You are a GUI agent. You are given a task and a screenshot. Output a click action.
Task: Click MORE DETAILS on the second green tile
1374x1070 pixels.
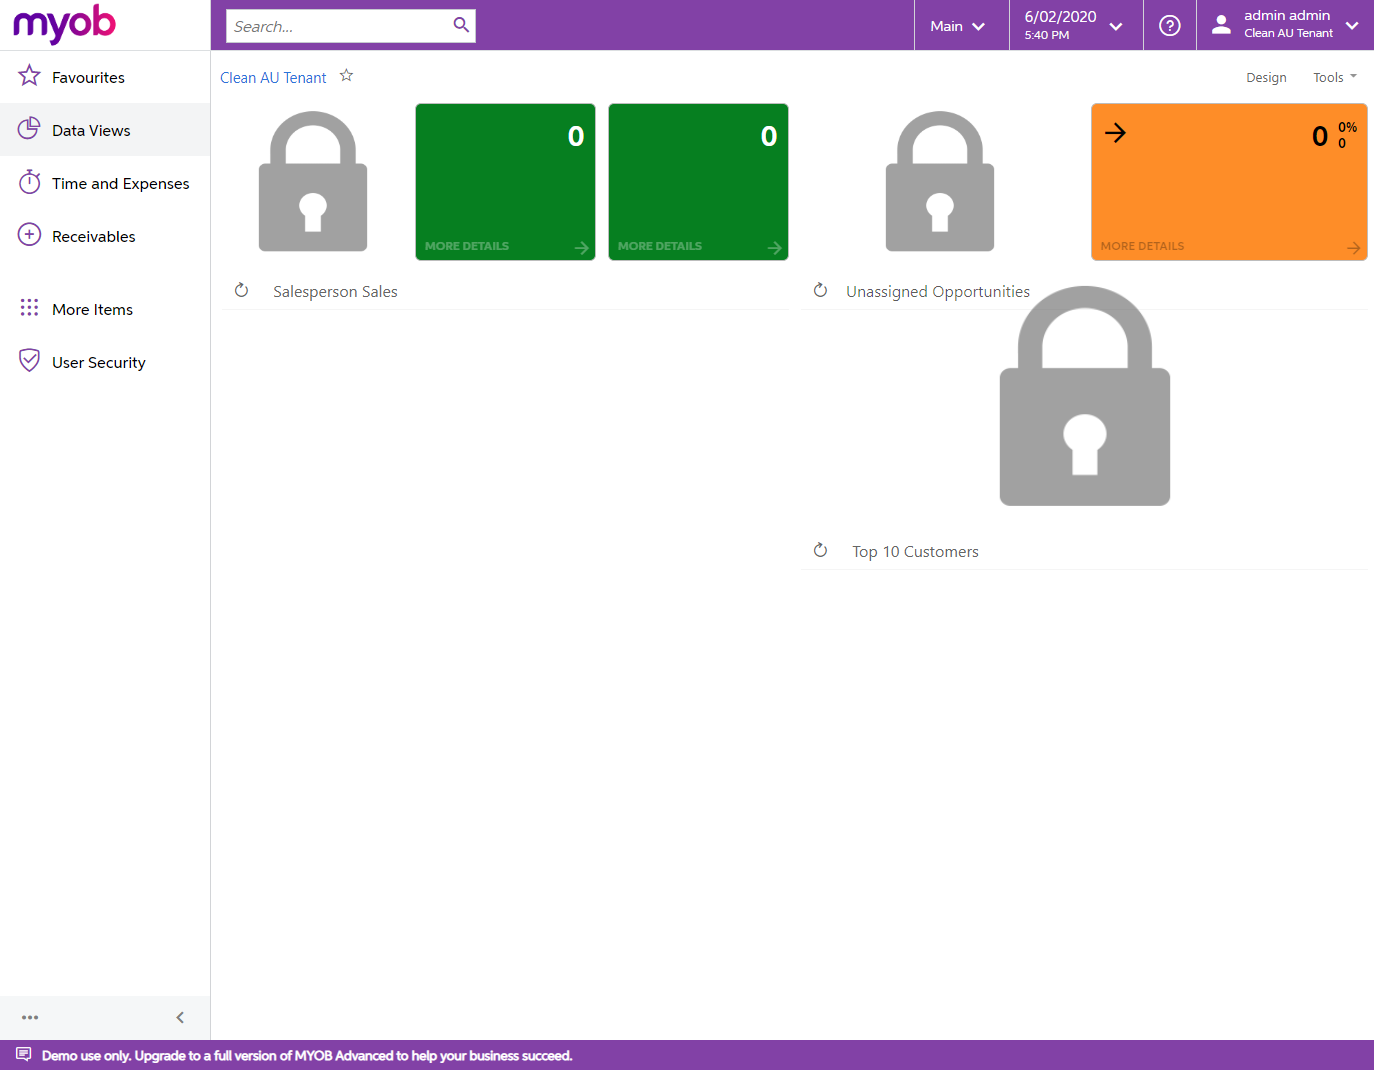coord(660,246)
